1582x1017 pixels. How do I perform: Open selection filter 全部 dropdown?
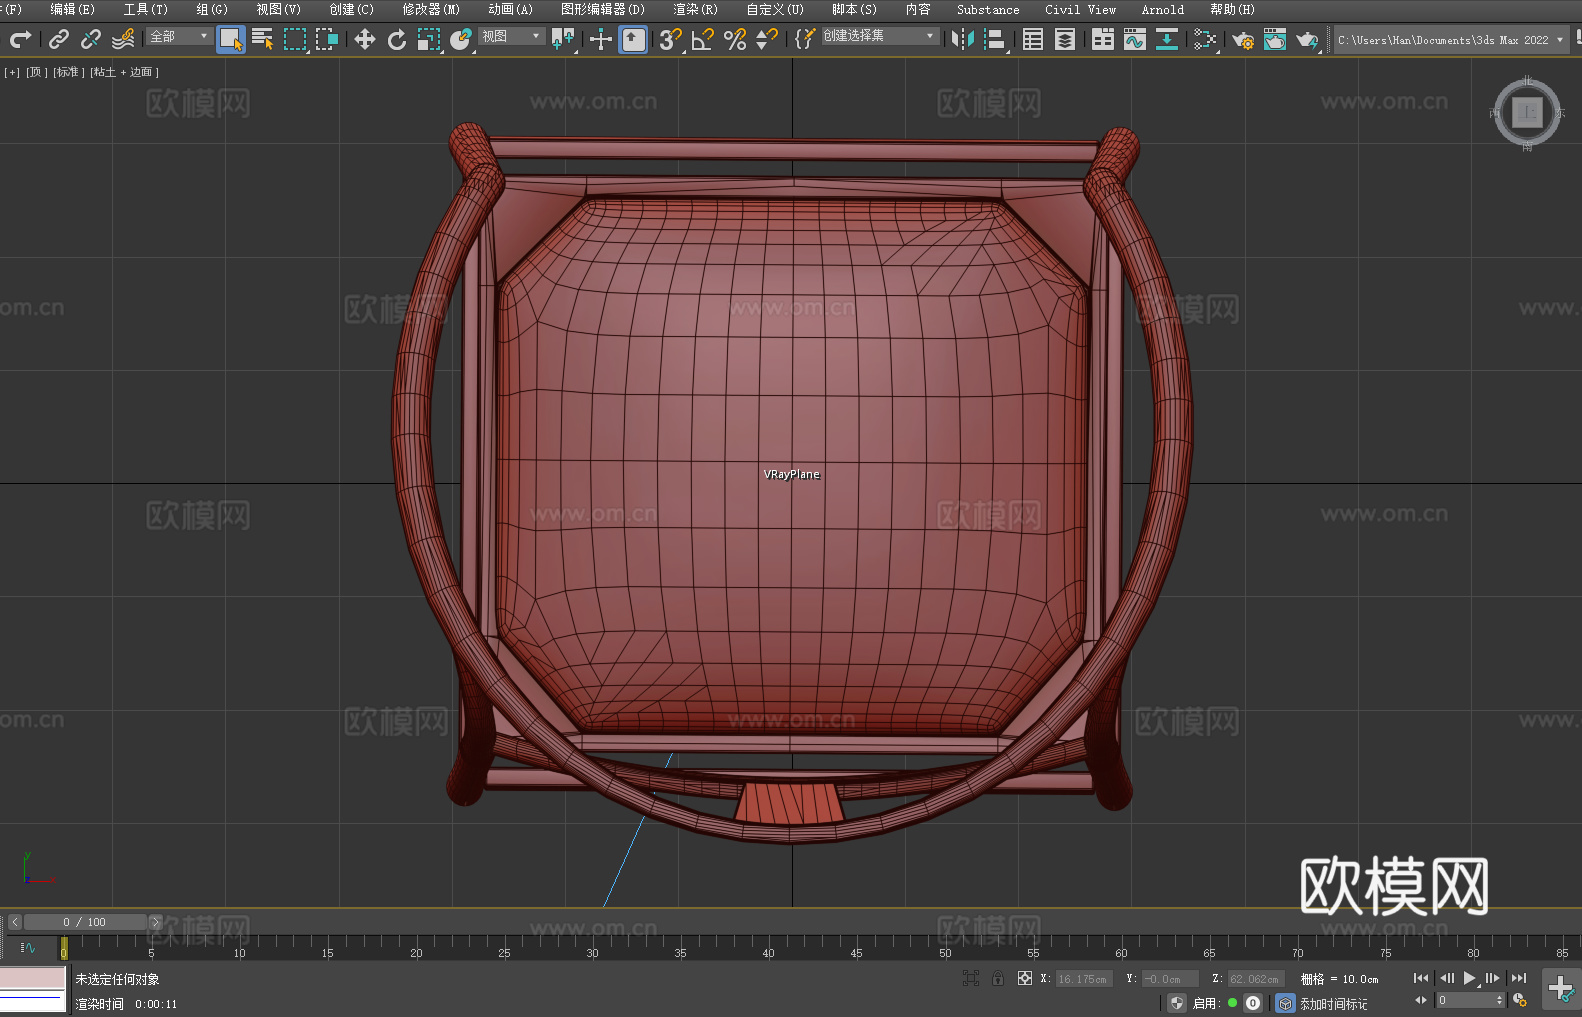click(179, 36)
